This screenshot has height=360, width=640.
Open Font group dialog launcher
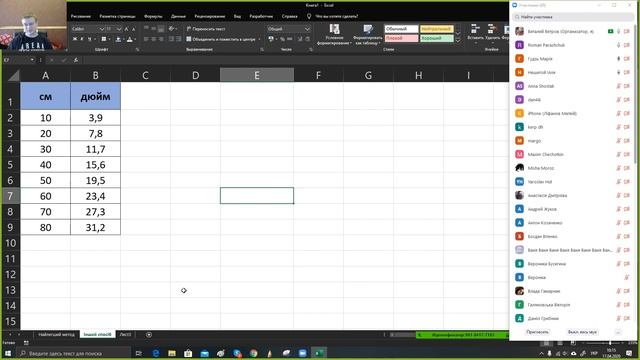(137, 49)
